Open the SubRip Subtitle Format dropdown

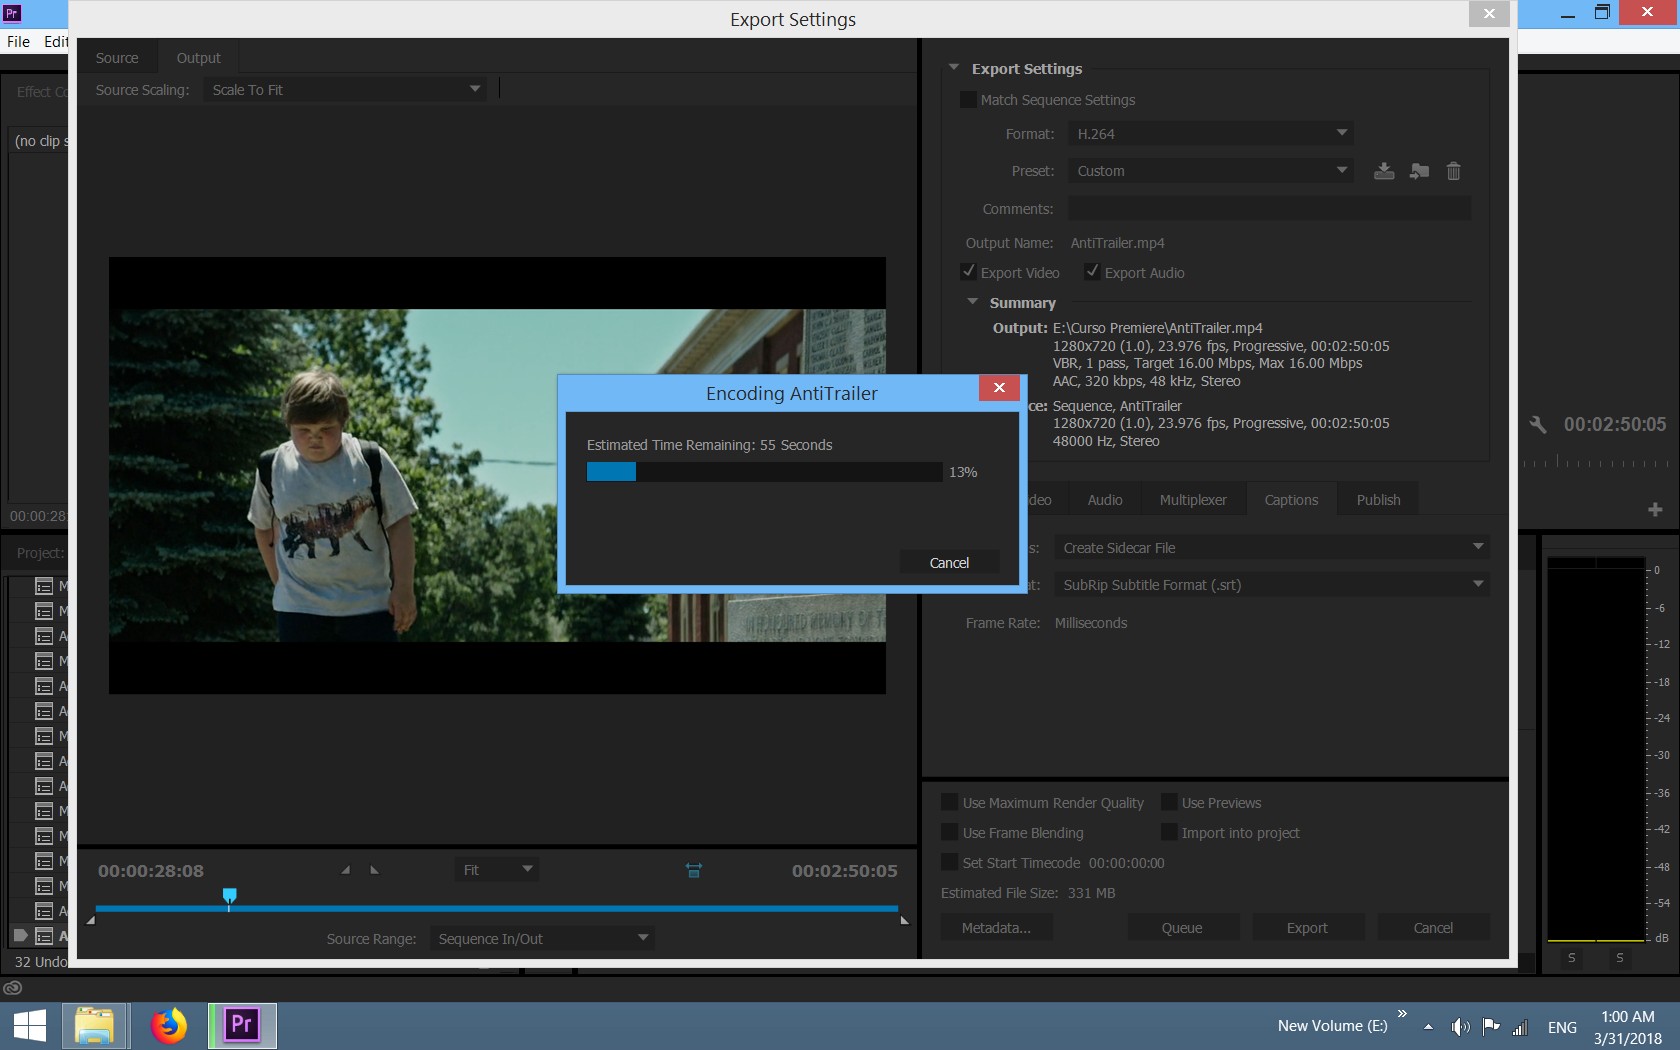1272,585
